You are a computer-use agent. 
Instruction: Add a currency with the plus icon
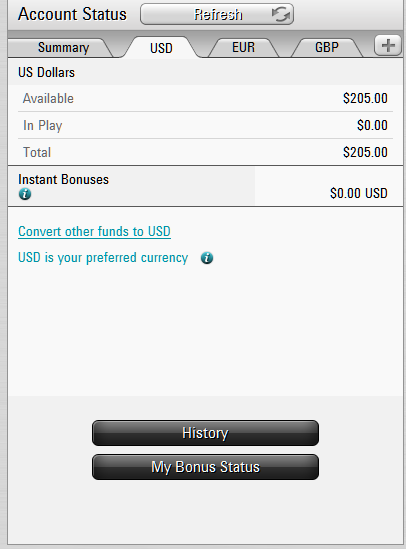388,46
